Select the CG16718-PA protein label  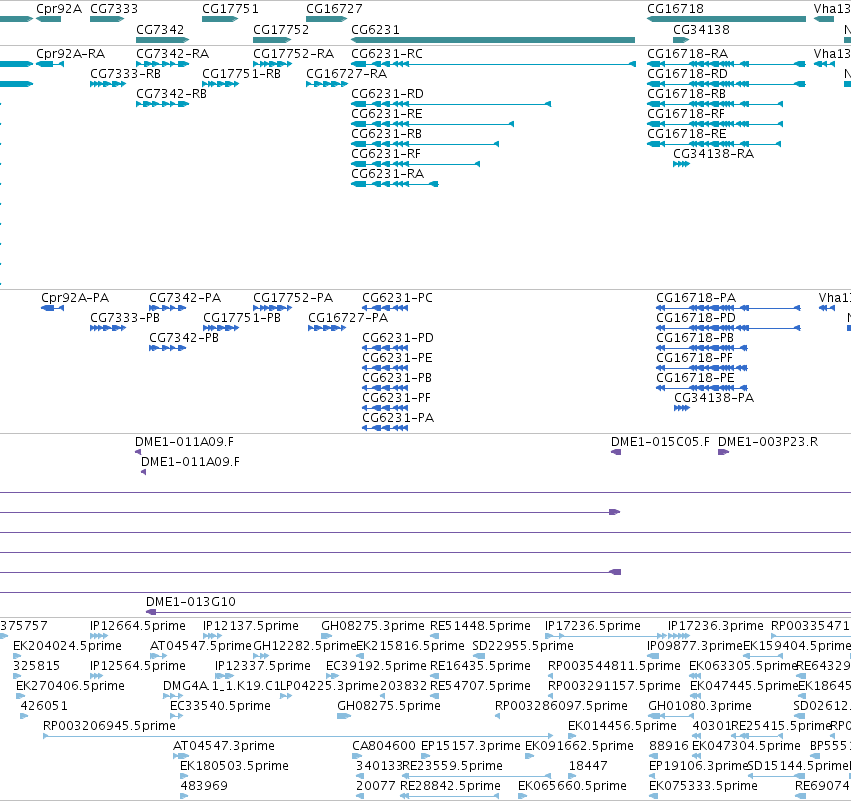696,298
